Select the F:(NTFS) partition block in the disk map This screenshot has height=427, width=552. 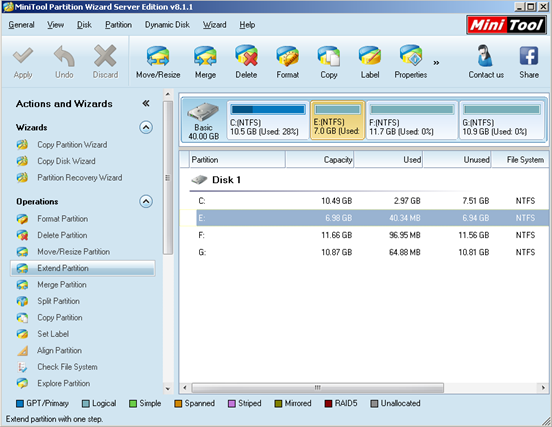[412, 120]
